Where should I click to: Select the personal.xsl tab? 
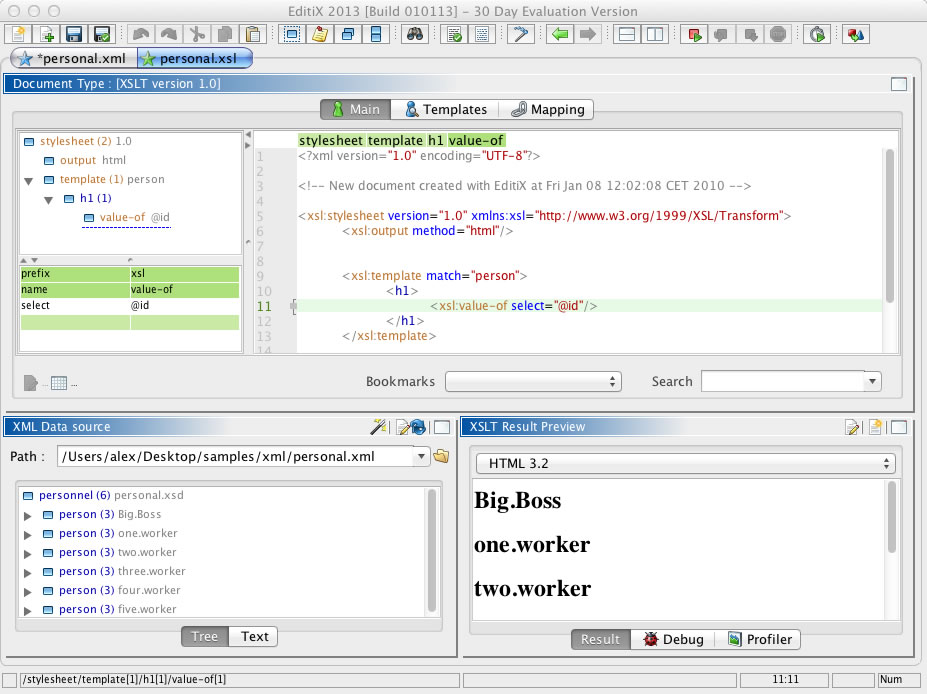tap(195, 58)
